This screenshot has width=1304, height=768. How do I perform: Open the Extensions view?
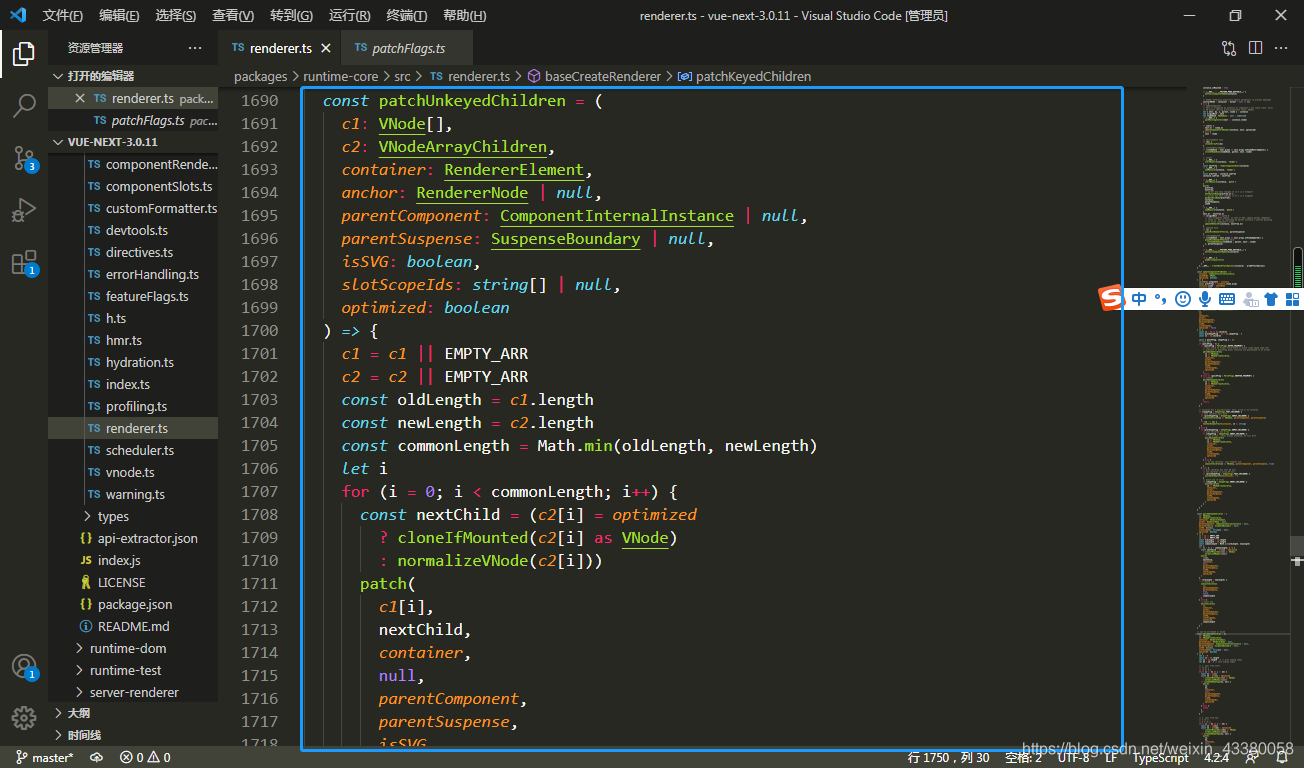(x=24, y=264)
